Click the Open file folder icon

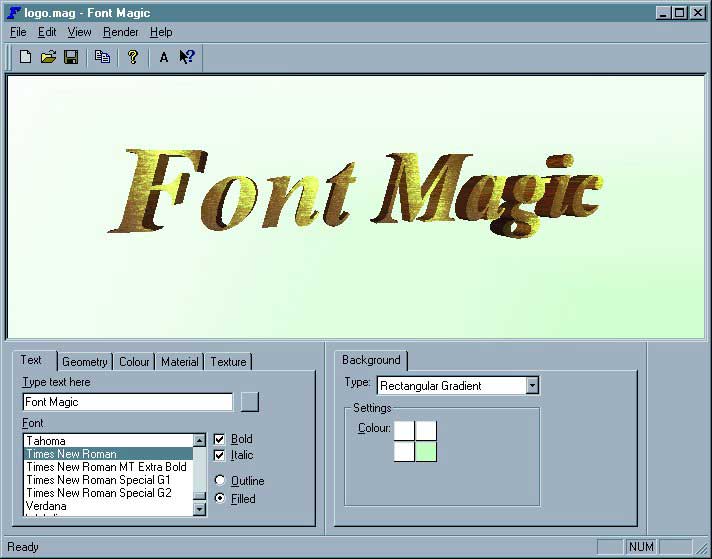coord(48,57)
